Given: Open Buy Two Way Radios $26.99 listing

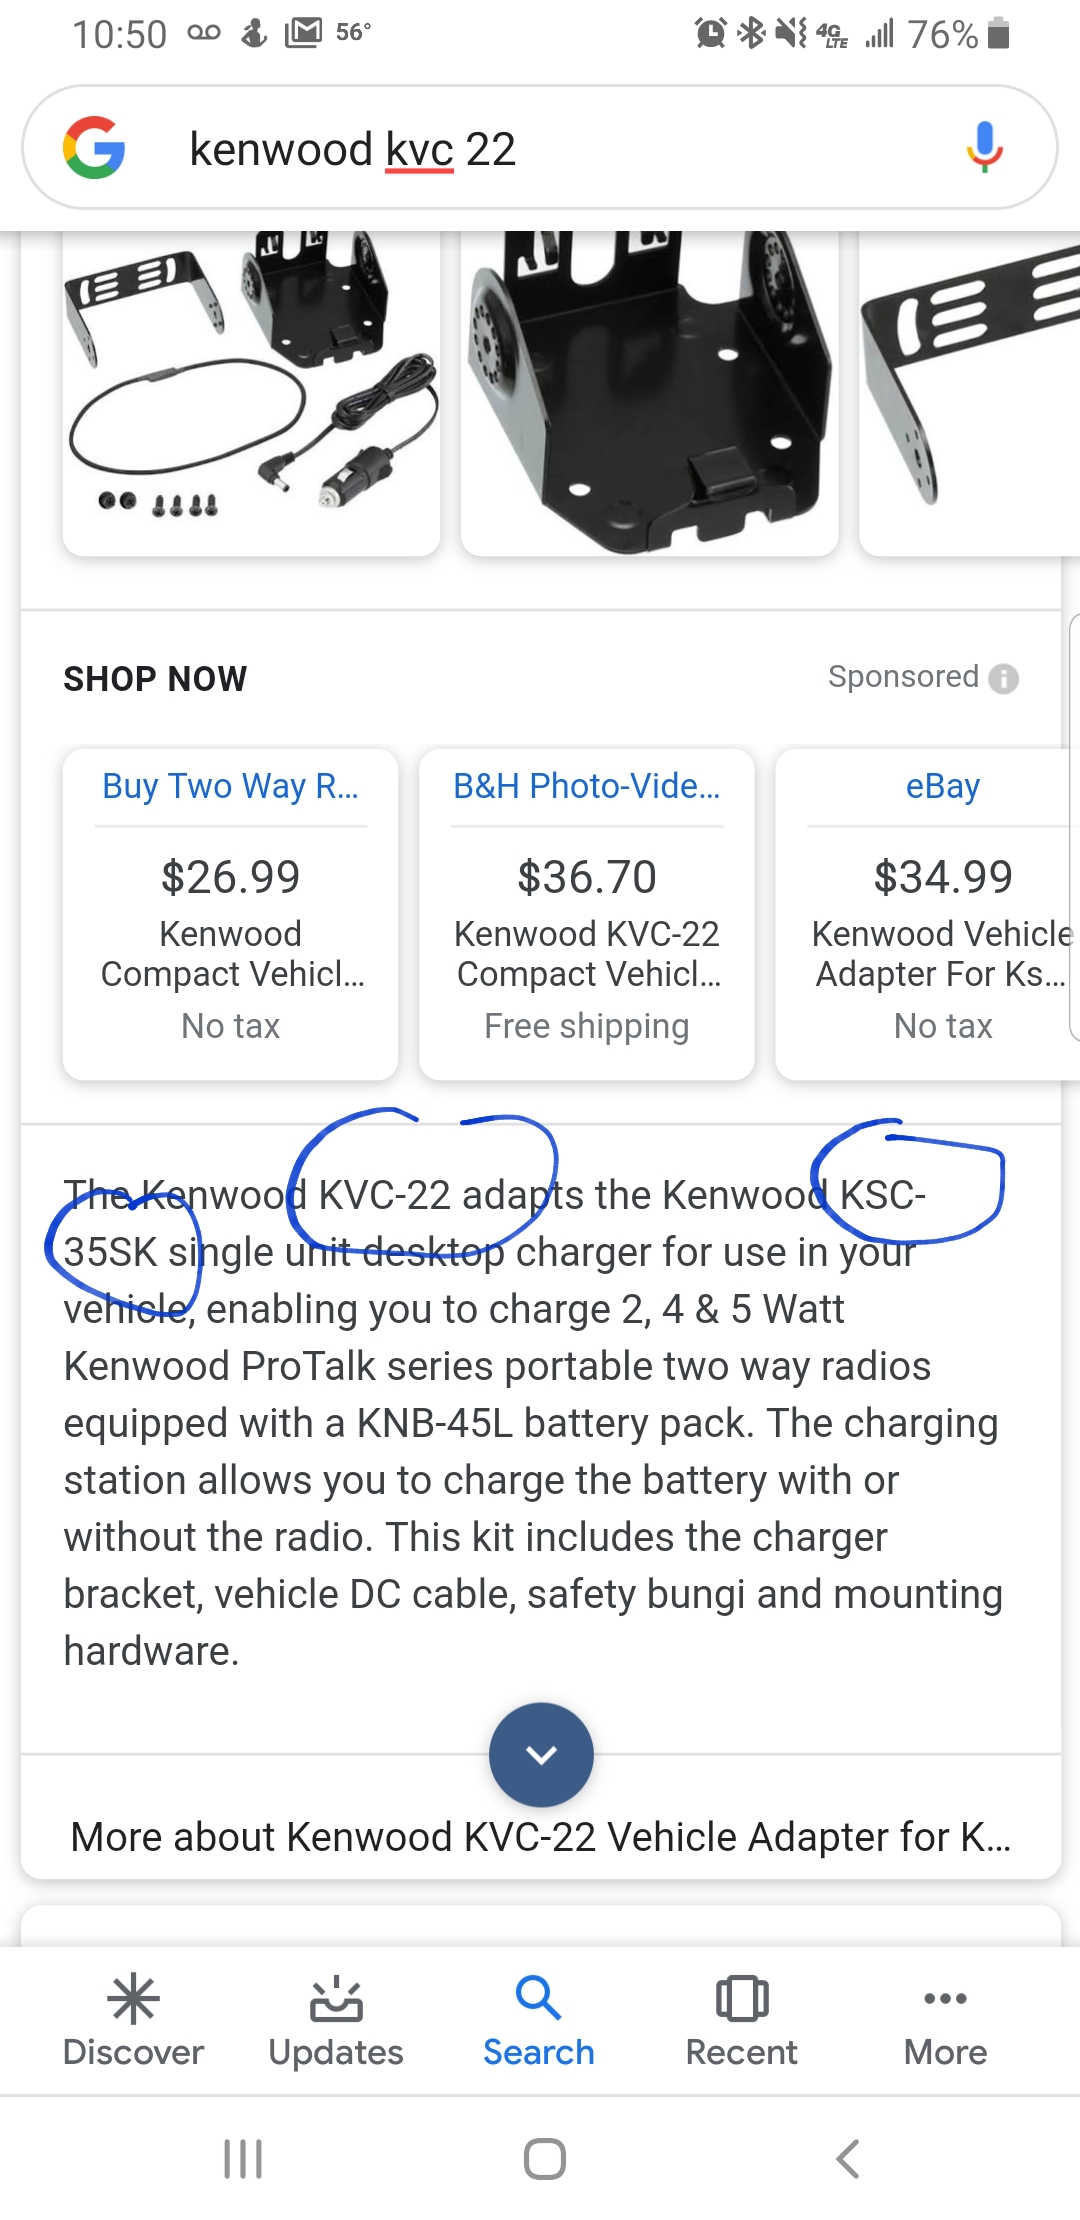Looking at the screenshot, I should pos(231,913).
